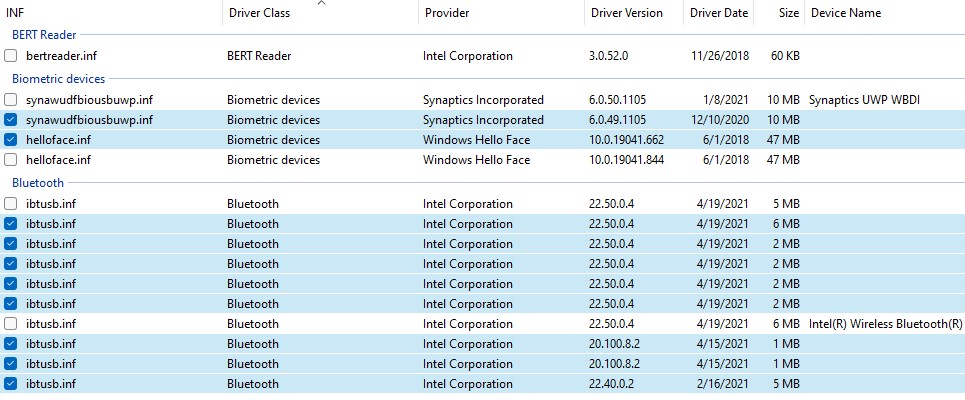The width and height of the screenshot is (965, 400).
Task: Collapse the Bluetooth group header
Action: 38,183
